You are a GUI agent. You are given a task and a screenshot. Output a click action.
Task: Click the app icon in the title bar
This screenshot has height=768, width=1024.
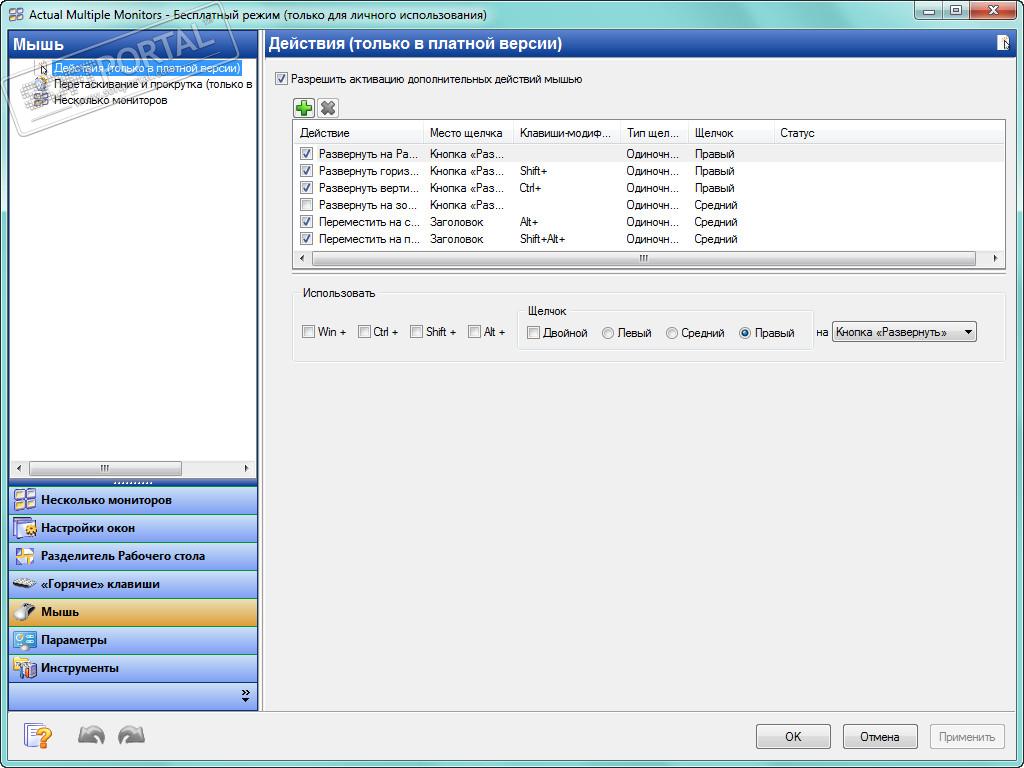coord(17,14)
